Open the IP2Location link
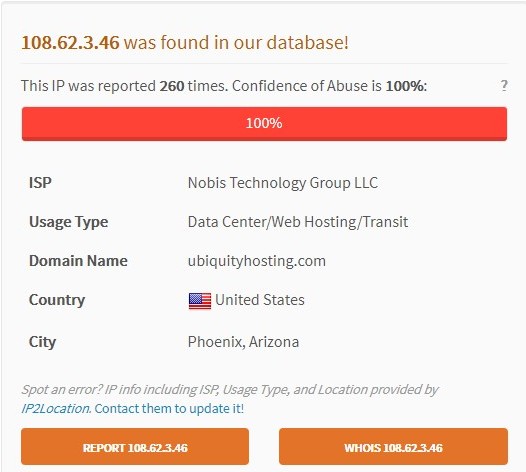The width and height of the screenshot is (526, 472). tap(56, 409)
